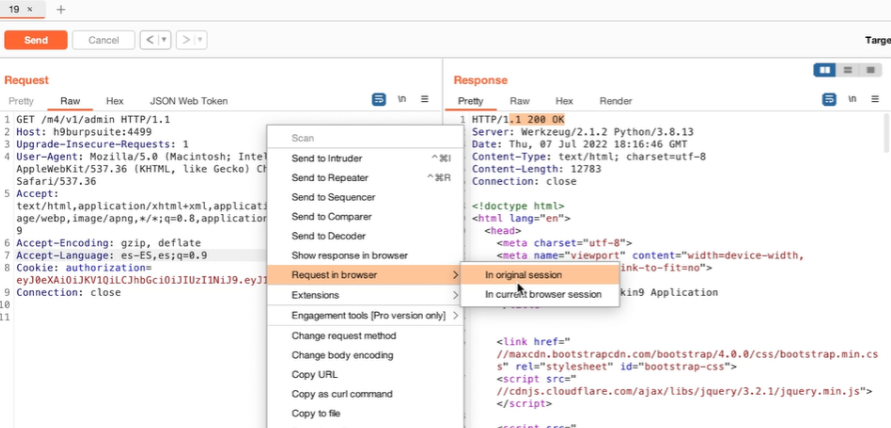Select top-bottom horizontal layout icon
This screenshot has width=891, height=428.
tap(847, 70)
